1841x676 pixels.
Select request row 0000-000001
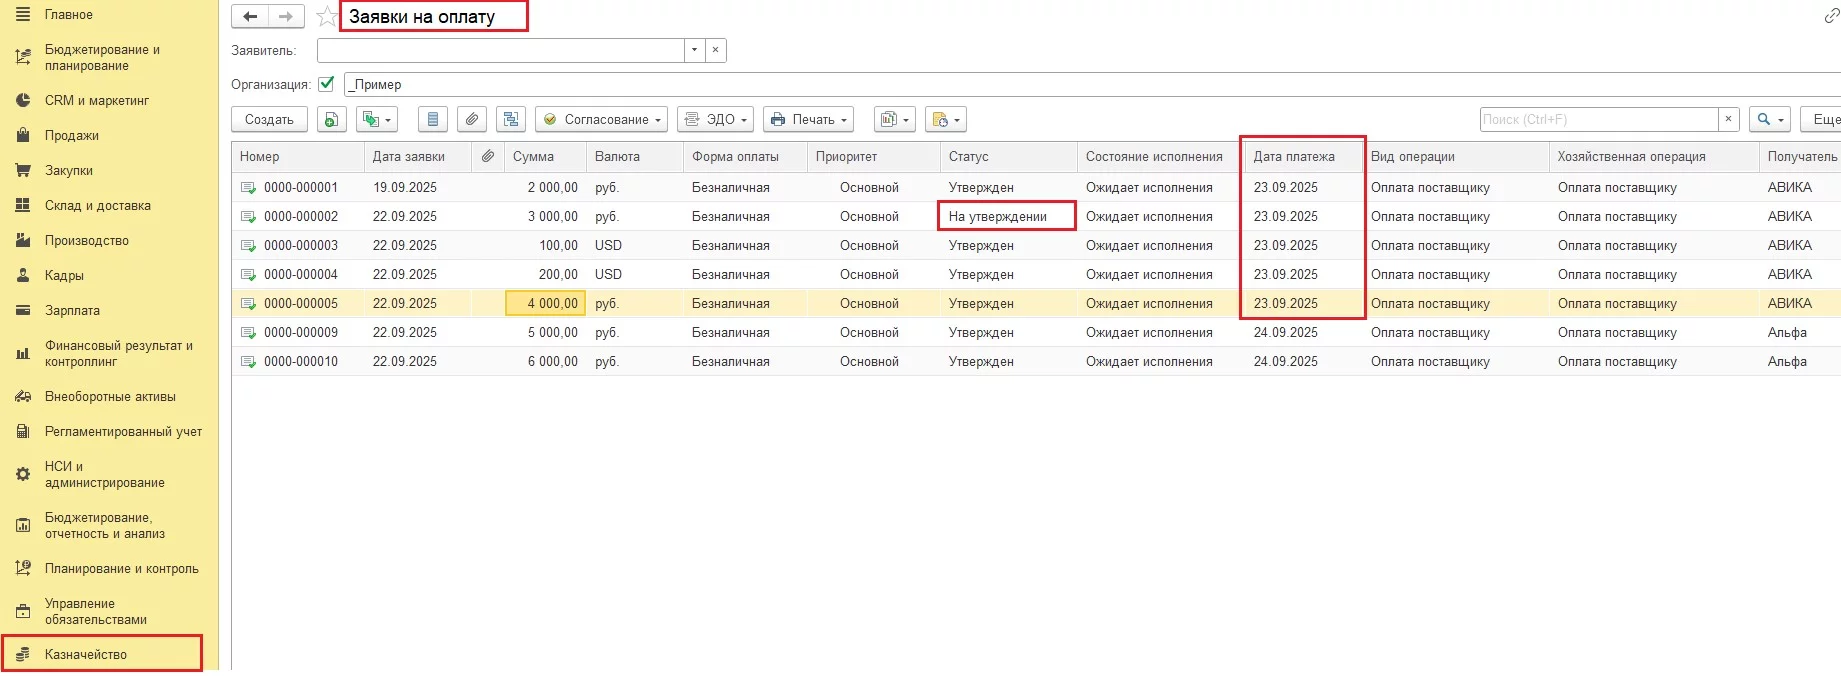tap(1036, 187)
